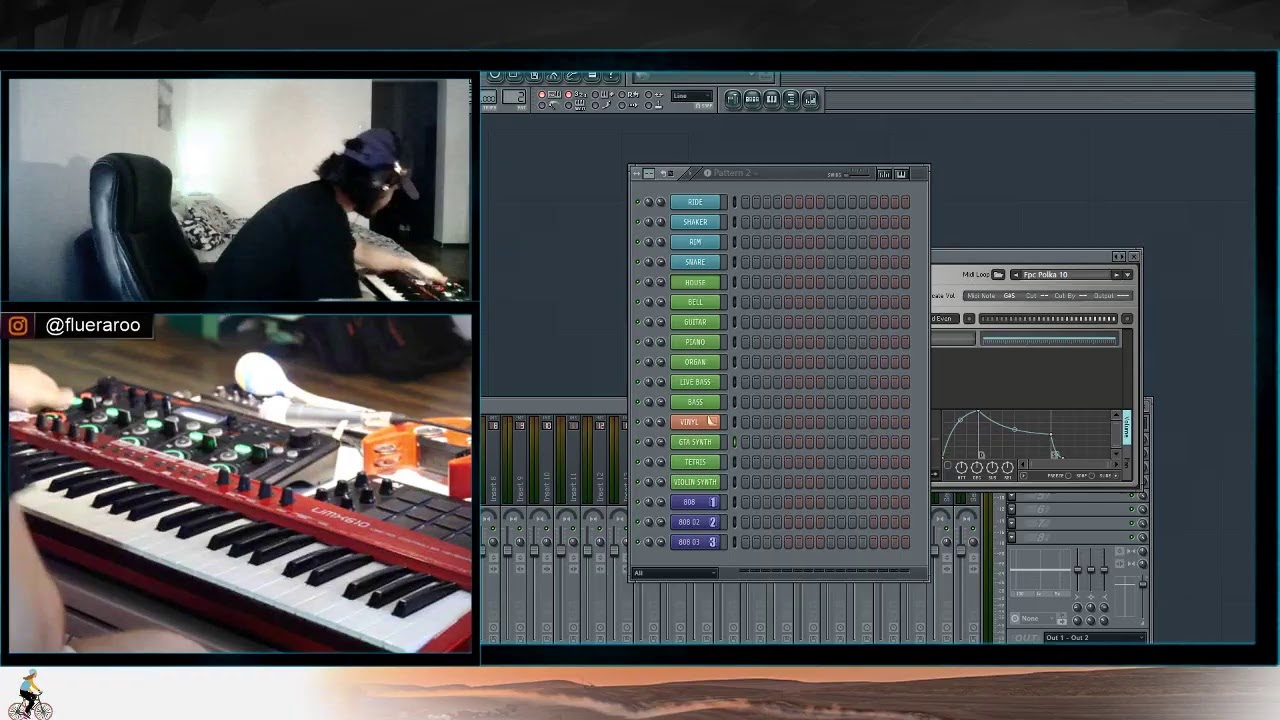Mute the SNARE channel with its green LED

(637, 262)
